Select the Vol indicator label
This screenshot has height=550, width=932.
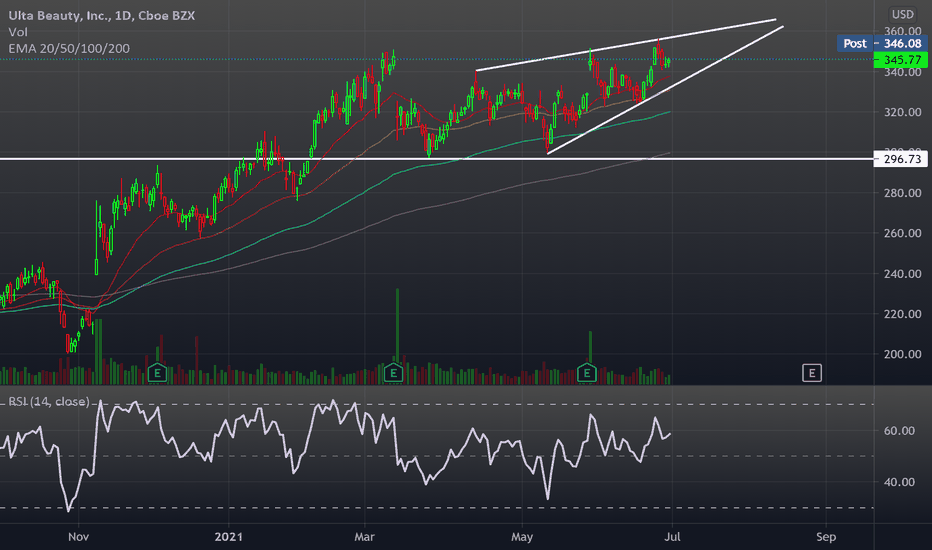pyautogui.click(x=18, y=32)
